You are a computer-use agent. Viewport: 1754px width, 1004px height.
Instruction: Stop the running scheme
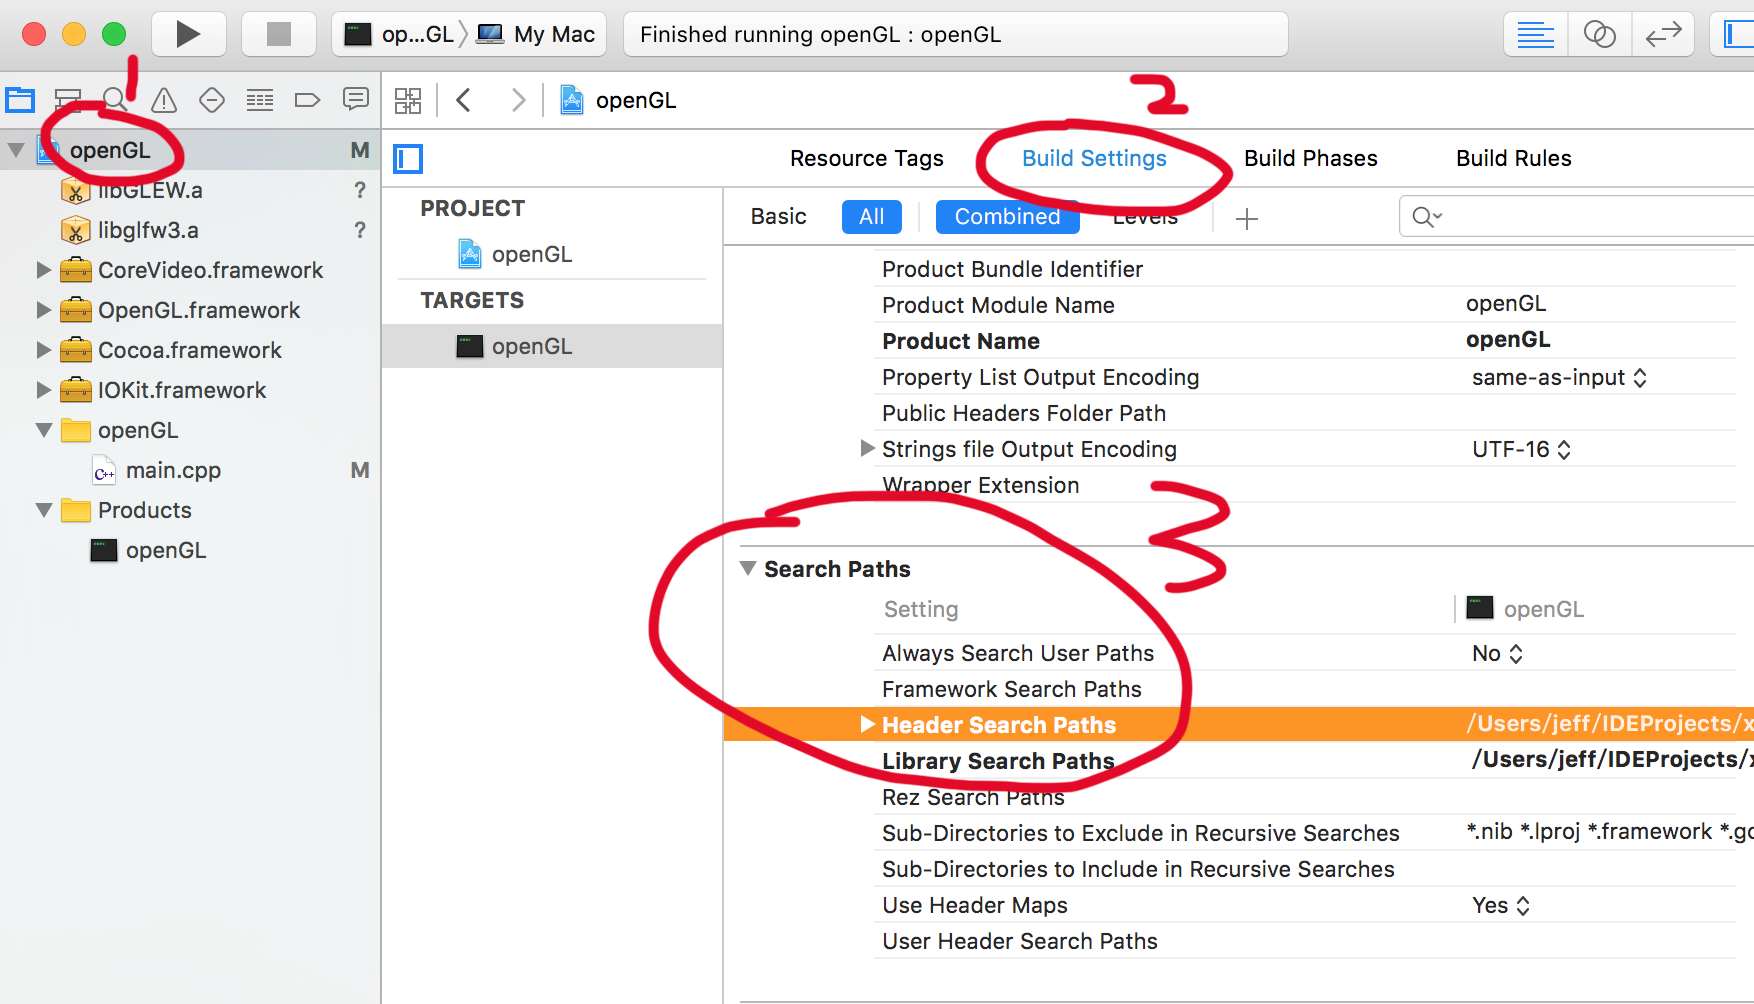point(279,34)
